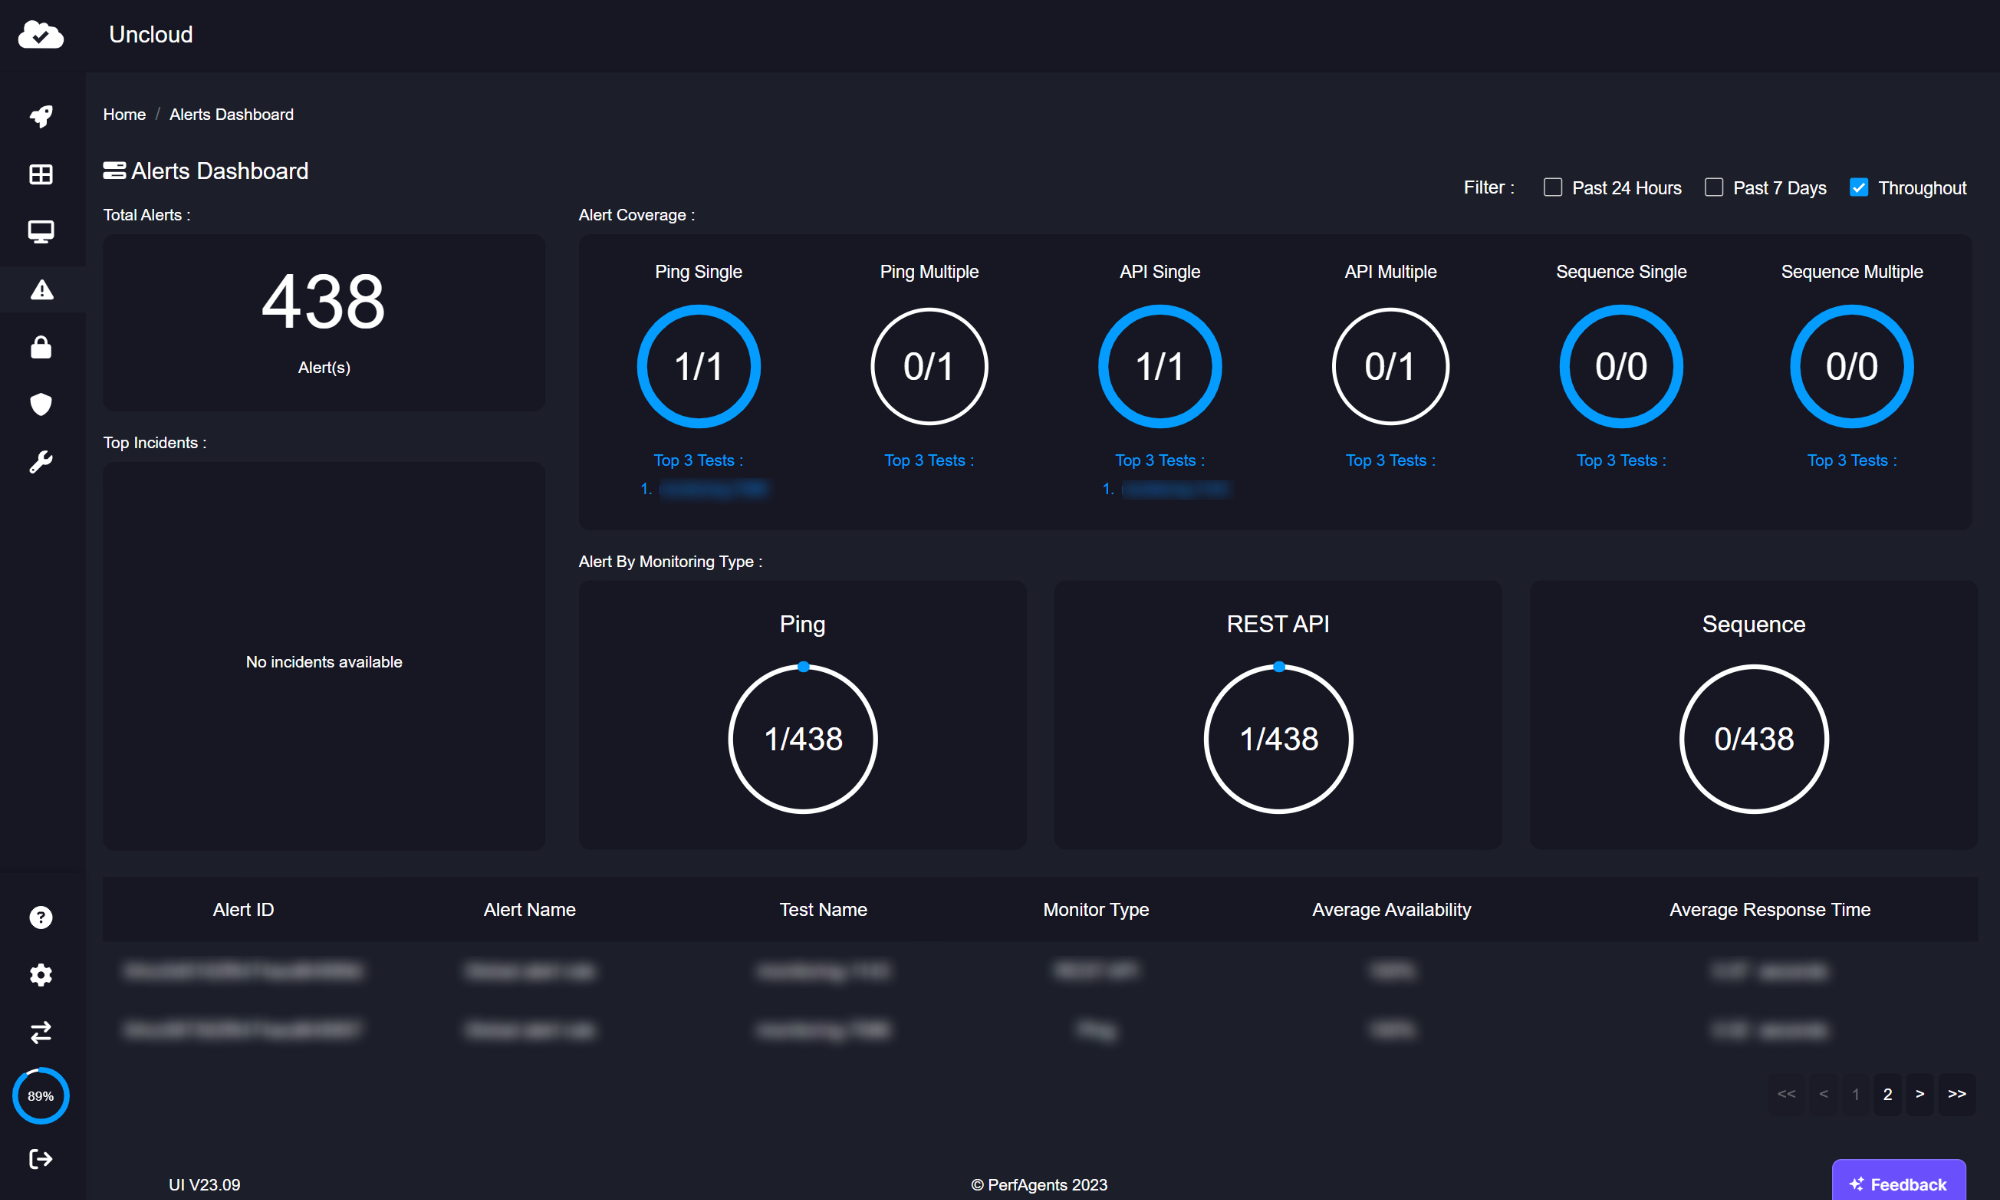Enable the Past 24 Hours filter
2000x1200 pixels.
1553,187
